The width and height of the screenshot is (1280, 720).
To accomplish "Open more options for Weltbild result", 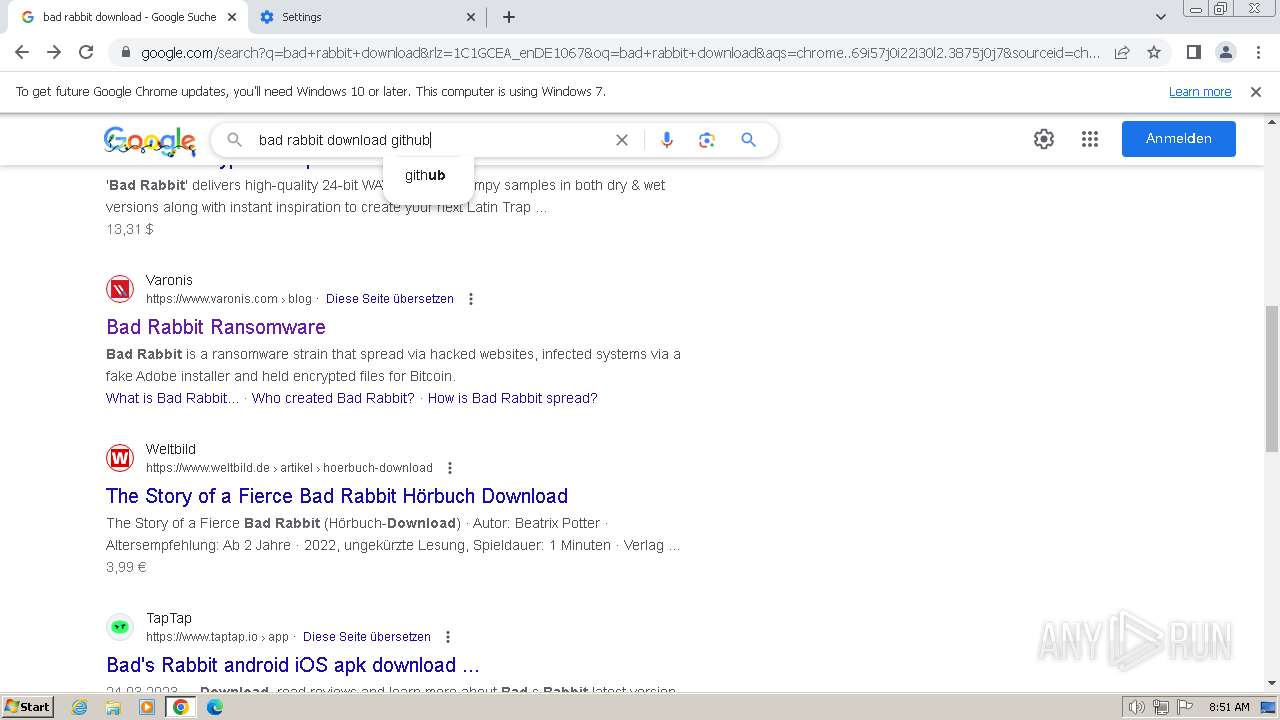I will click(450, 468).
